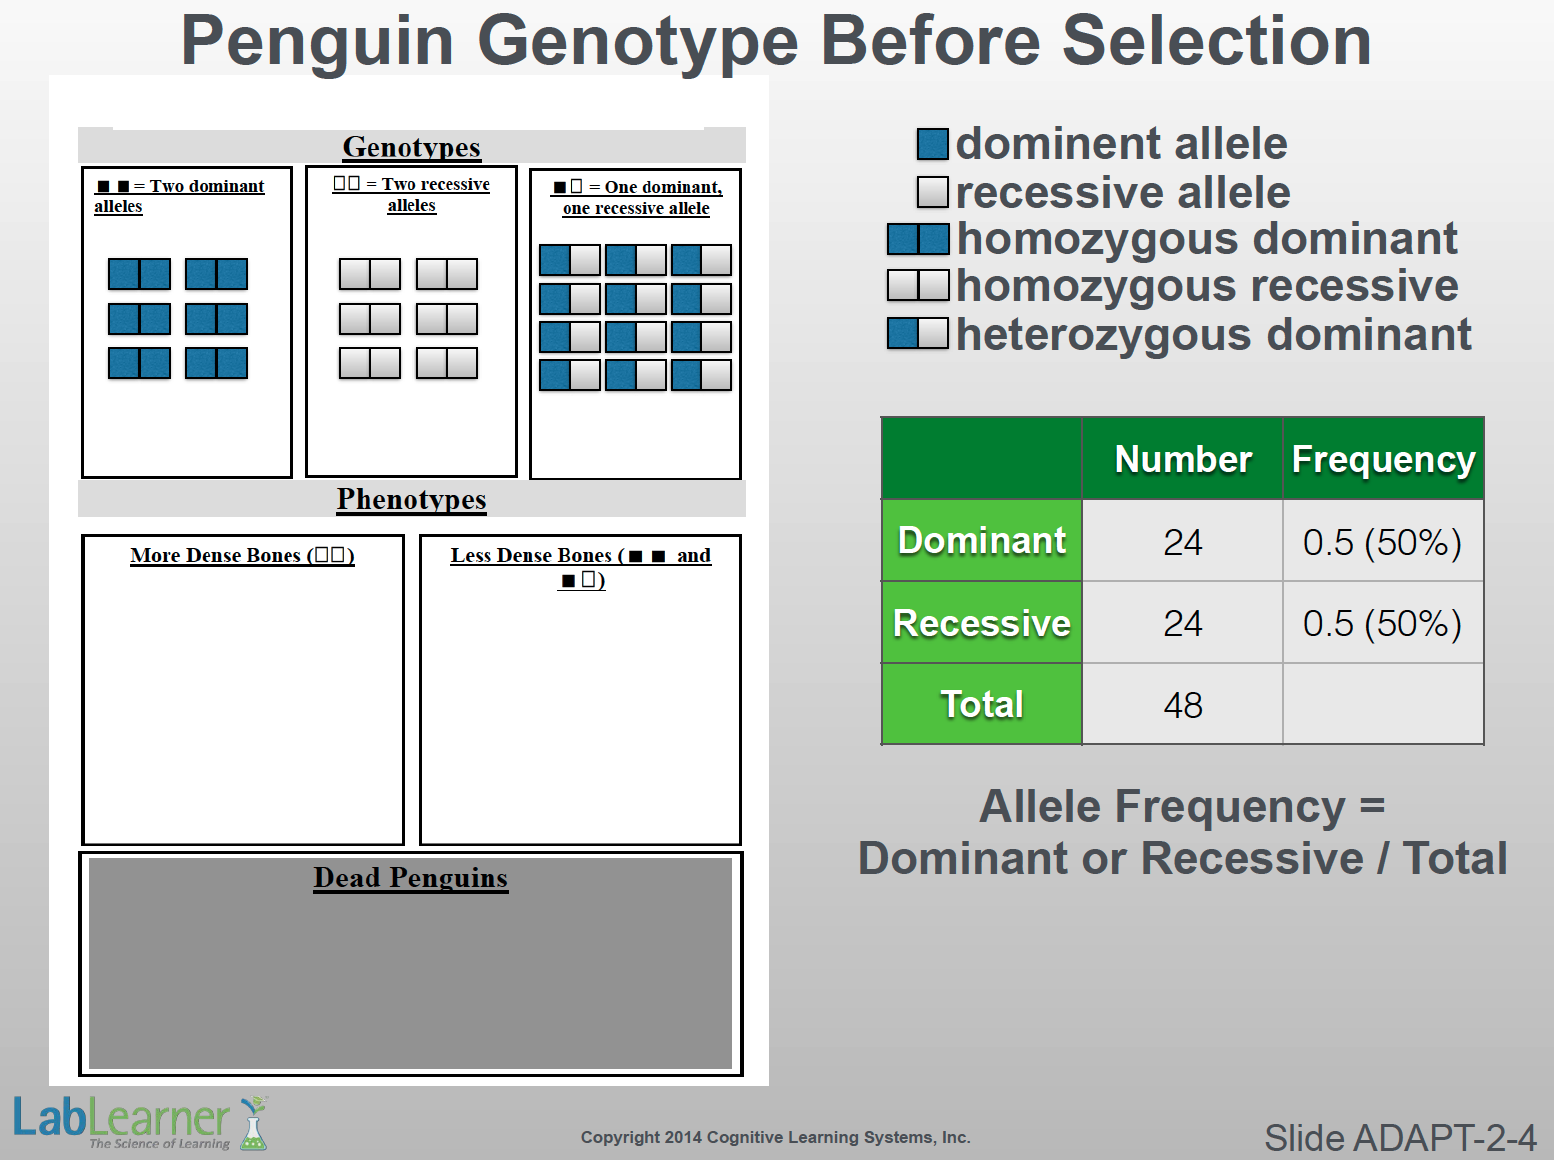
Task: Click the Less Dense Bones label
Action: click(x=580, y=566)
